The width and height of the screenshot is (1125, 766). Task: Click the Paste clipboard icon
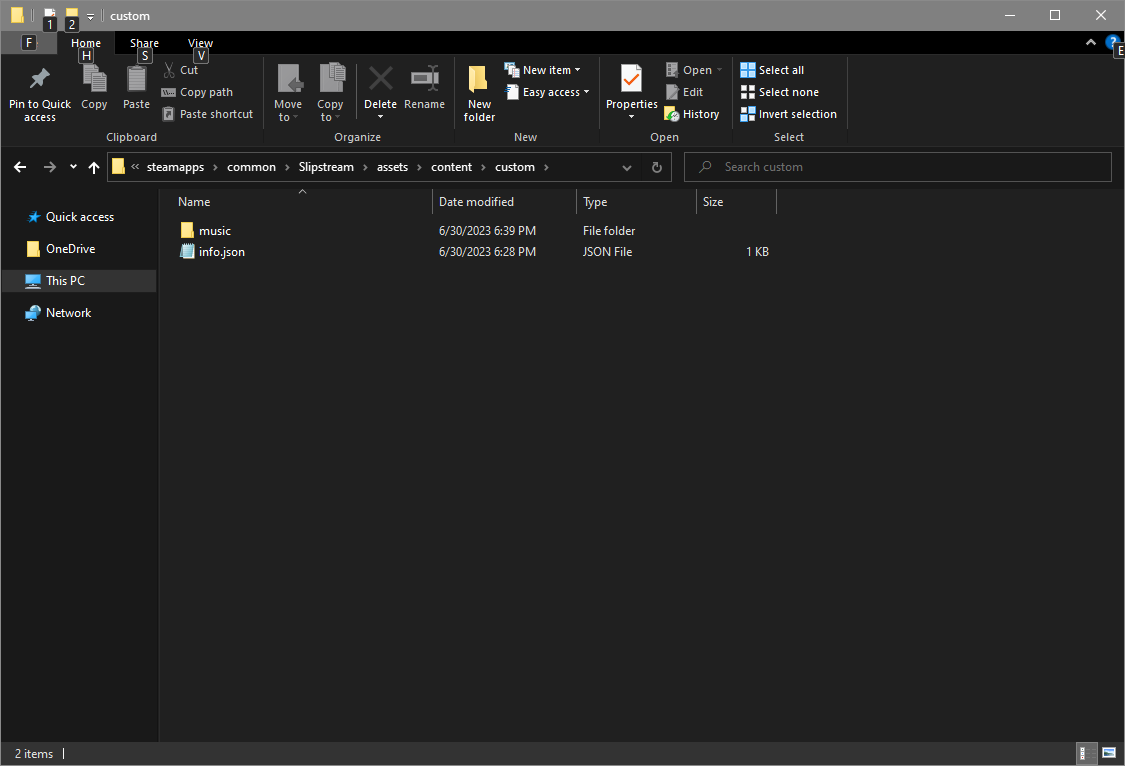click(x=136, y=79)
